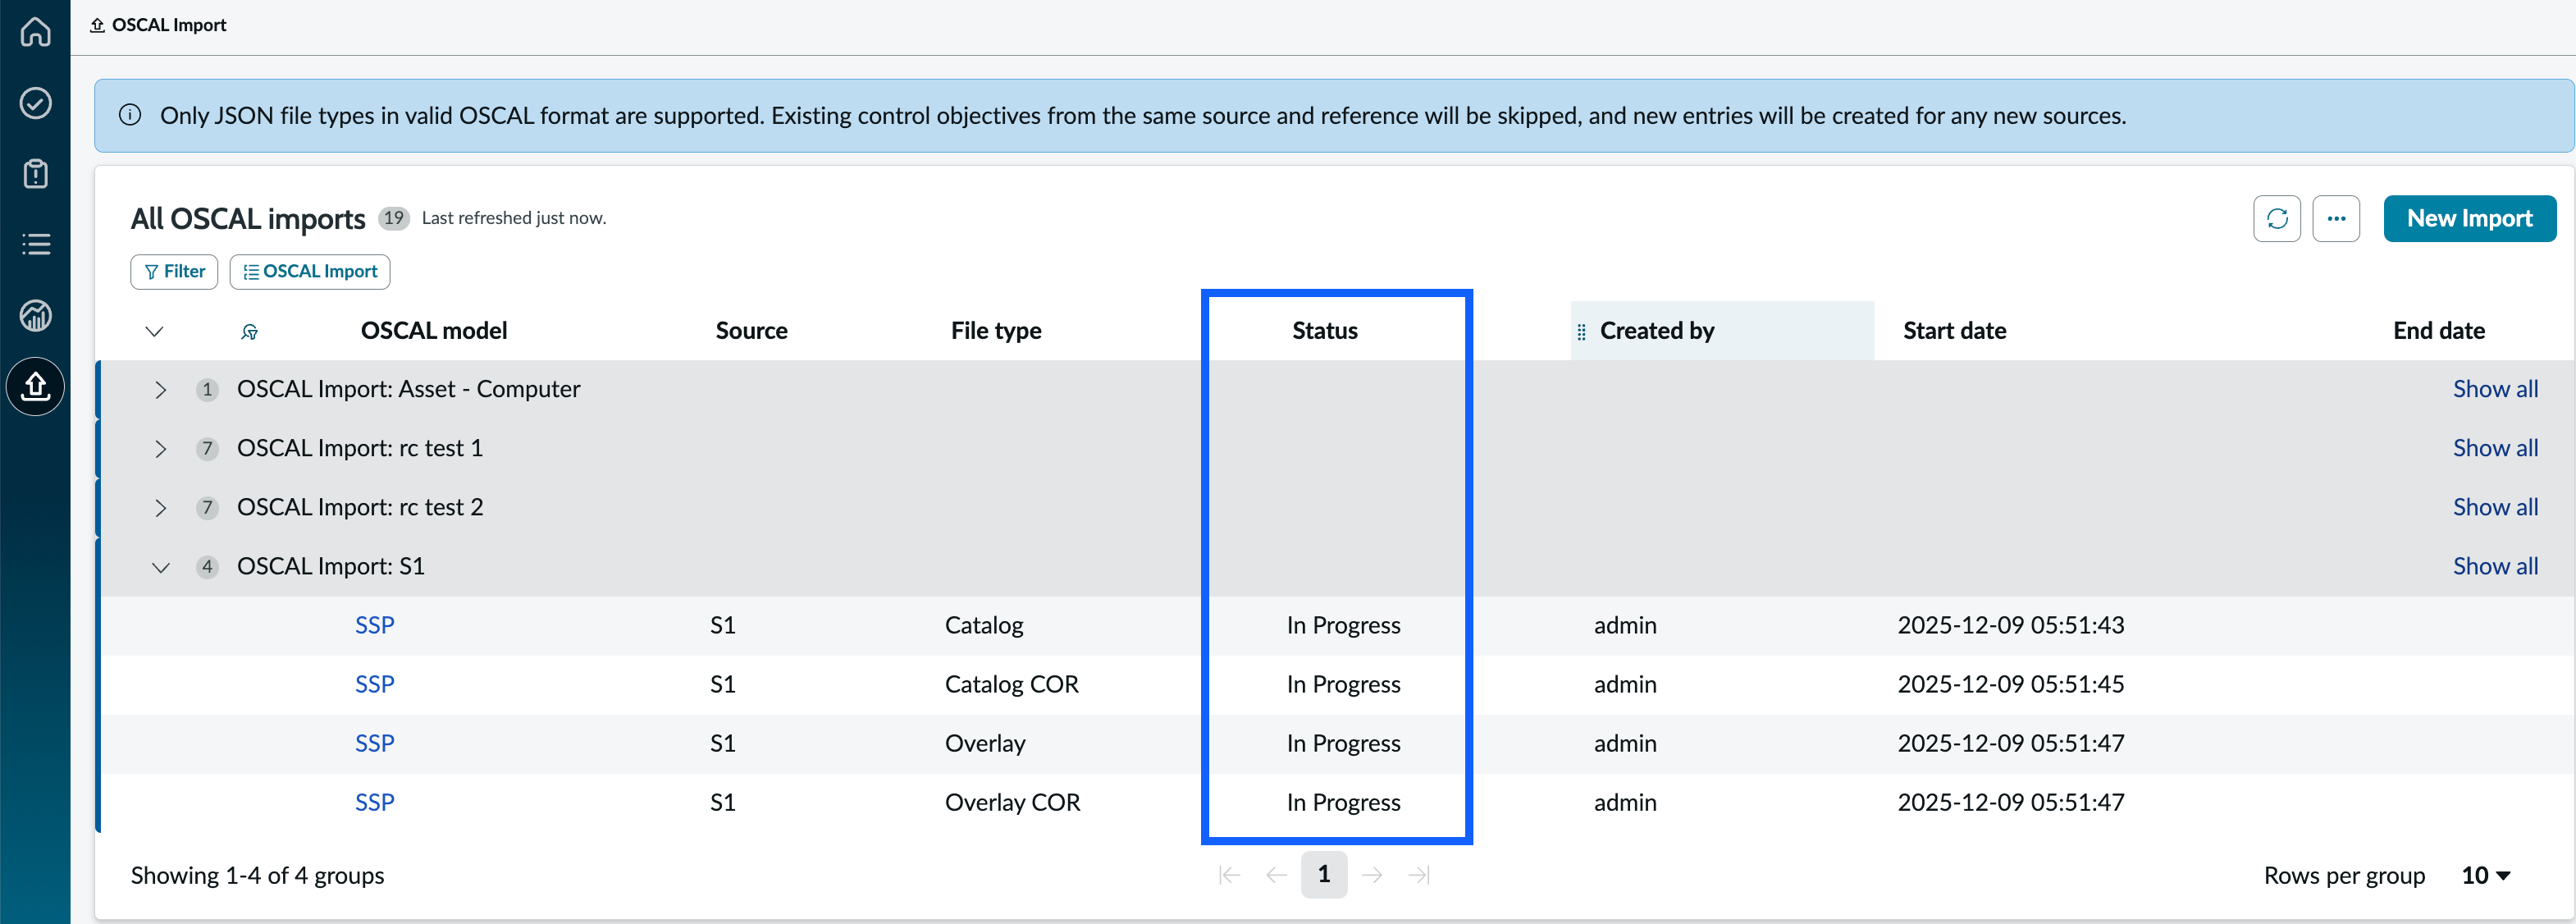Image resolution: width=2576 pixels, height=924 pixels.
Task: Click upload icon in OSCAL Import breadcrumb
Action: click(97, 25)
